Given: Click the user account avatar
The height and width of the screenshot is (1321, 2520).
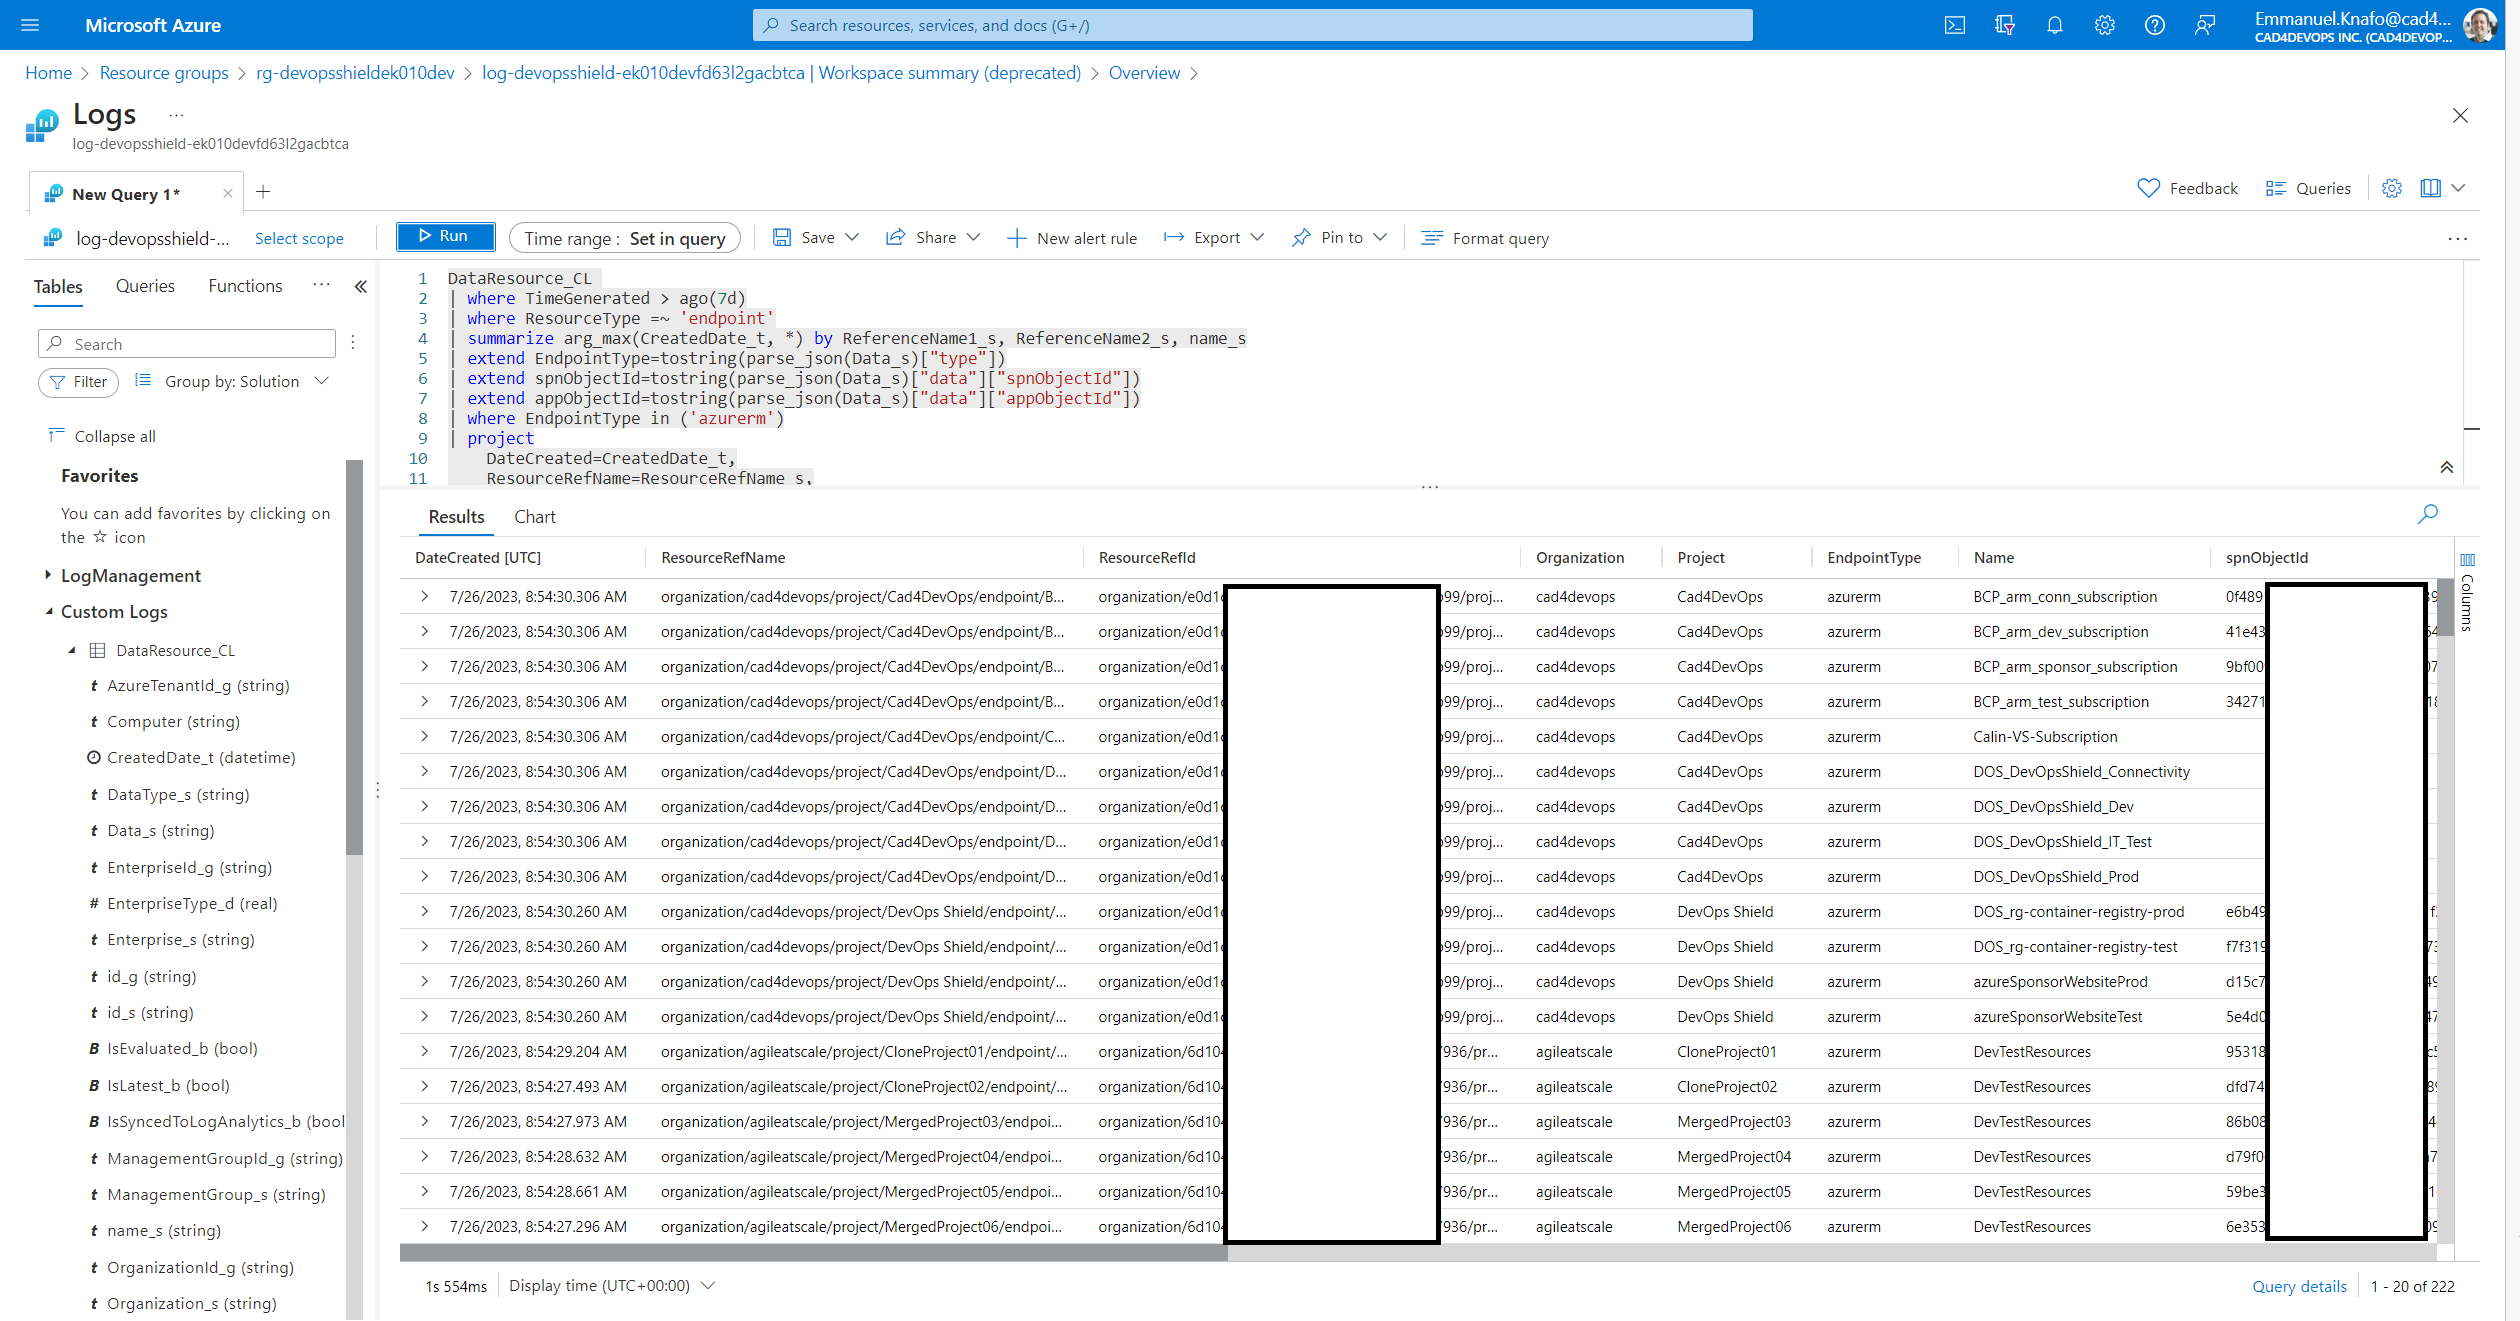Looking at the screenshot, I should (2479, 25).
